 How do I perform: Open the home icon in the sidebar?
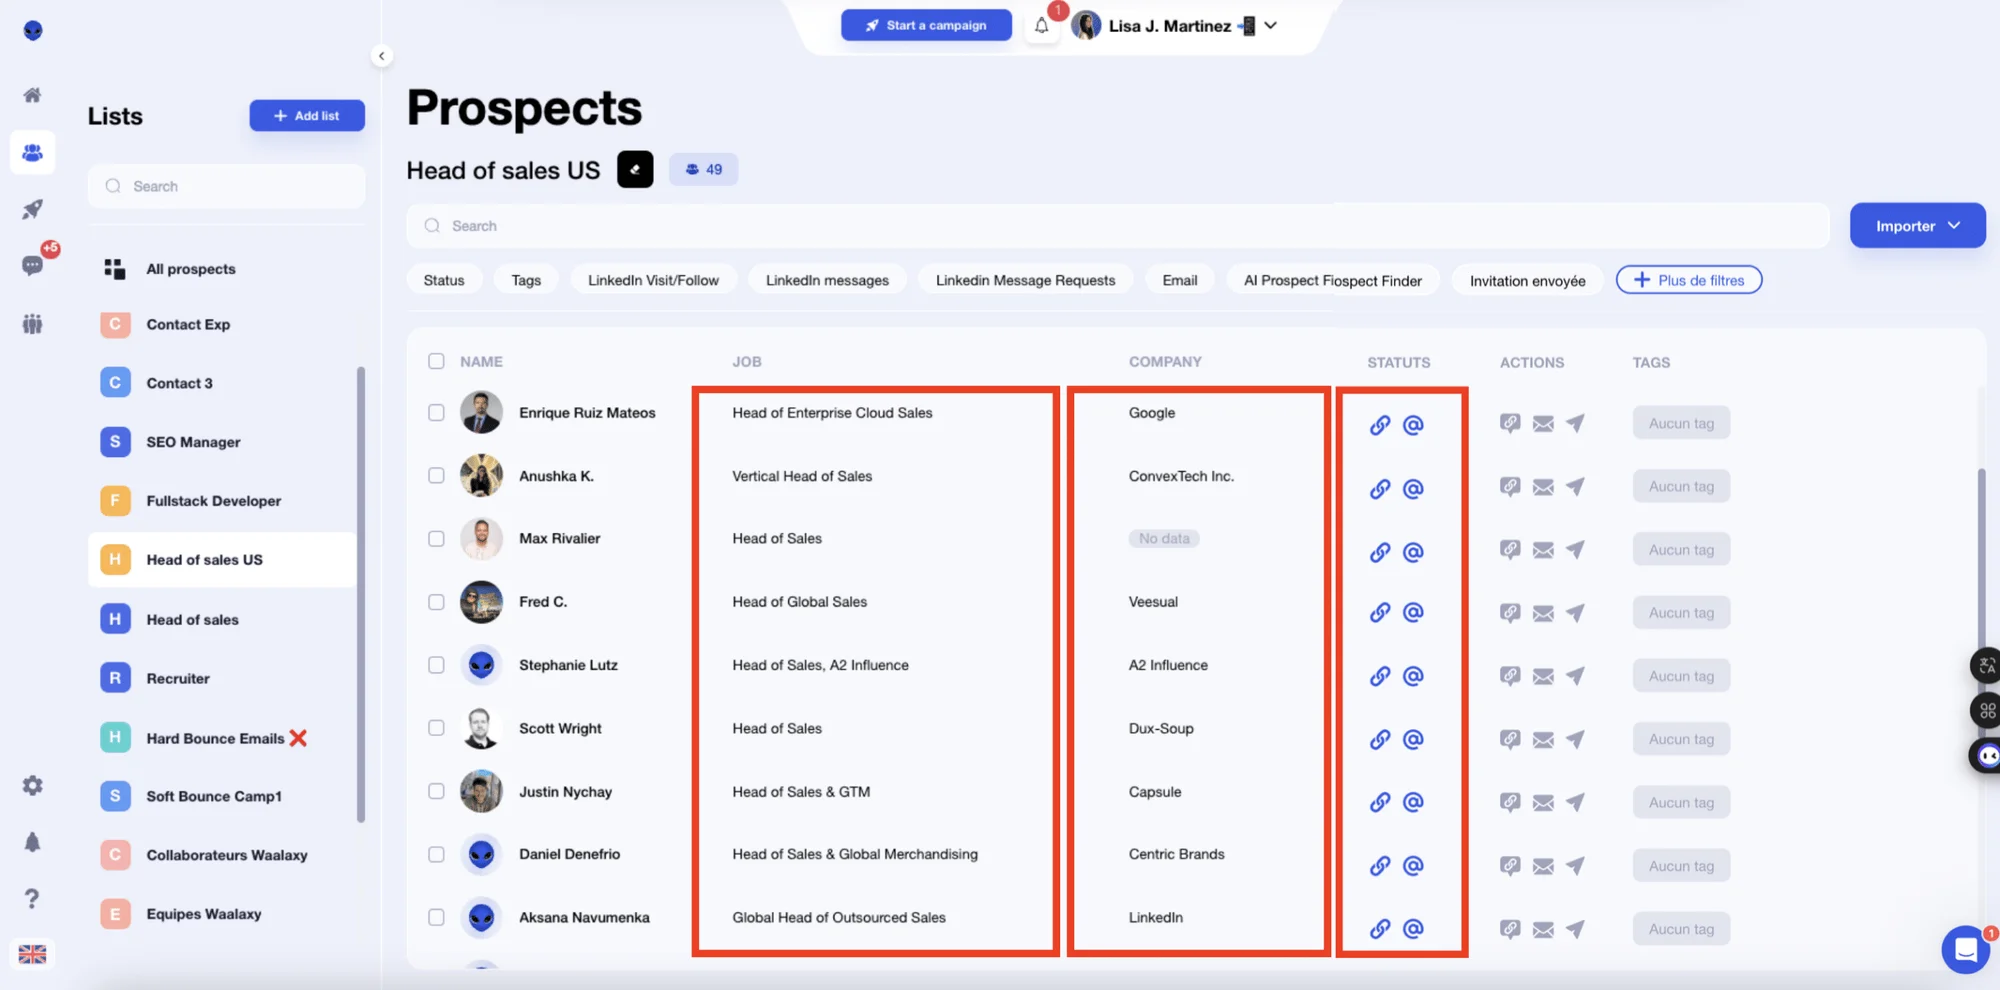(x=32, y=95)
